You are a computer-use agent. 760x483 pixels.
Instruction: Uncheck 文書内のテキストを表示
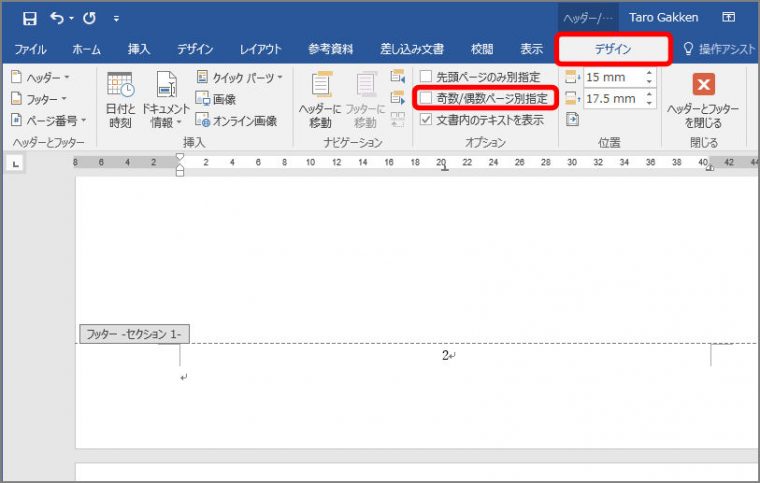426,120
